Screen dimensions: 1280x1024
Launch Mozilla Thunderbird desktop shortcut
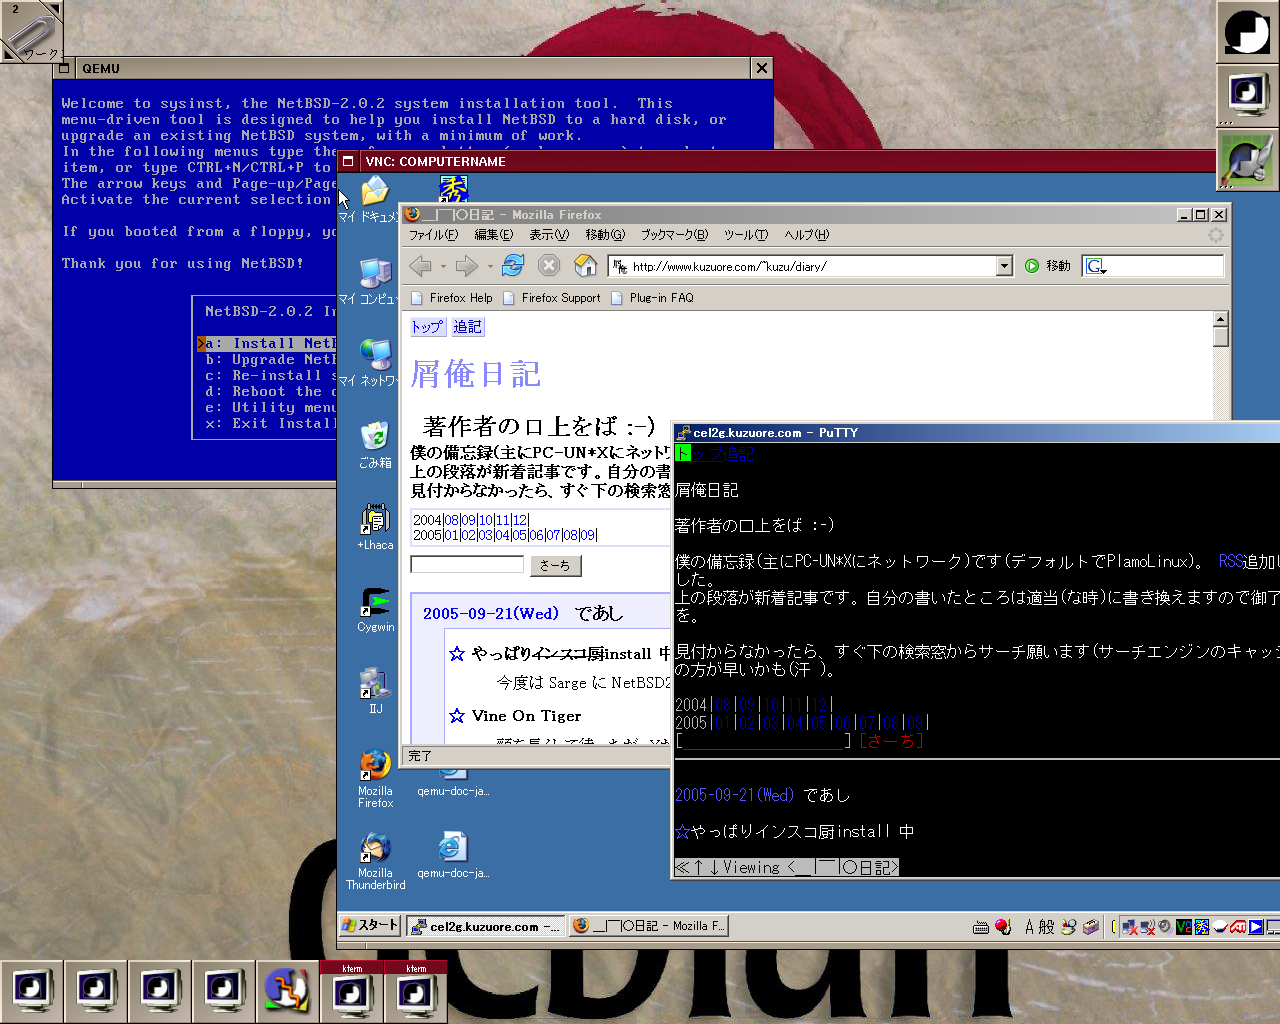[375, 860]
